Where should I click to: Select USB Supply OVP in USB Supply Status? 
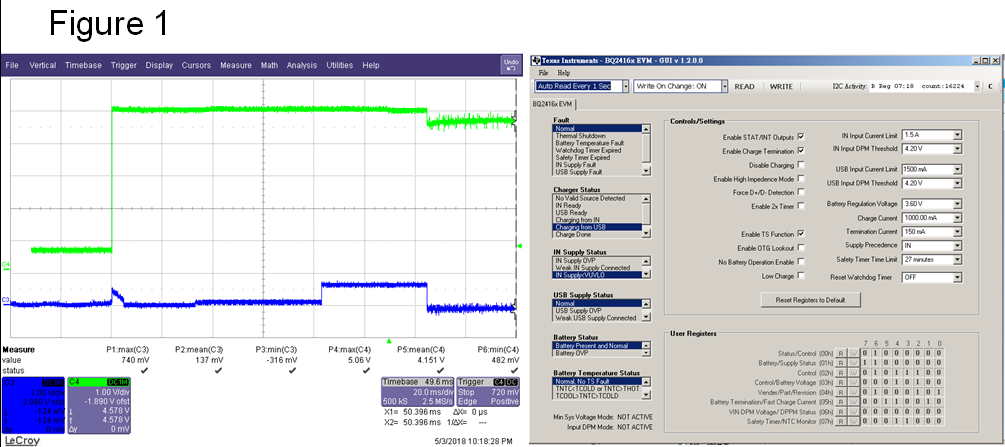click(597, 310)
